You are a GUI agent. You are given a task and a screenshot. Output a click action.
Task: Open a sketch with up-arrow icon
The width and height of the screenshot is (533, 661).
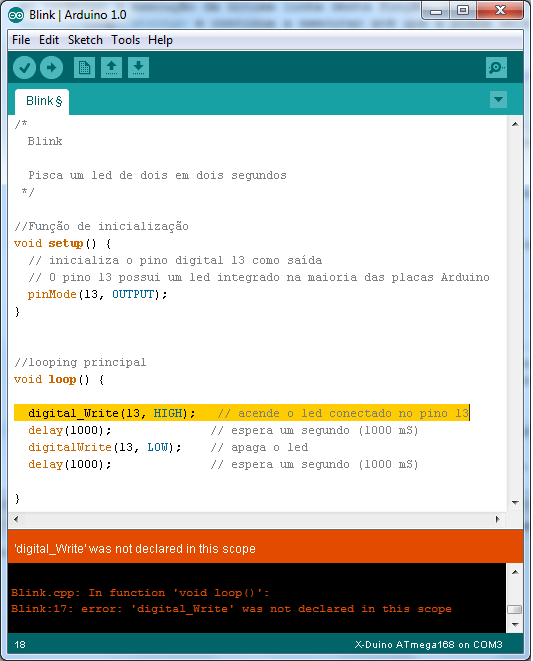coord(111,67)
